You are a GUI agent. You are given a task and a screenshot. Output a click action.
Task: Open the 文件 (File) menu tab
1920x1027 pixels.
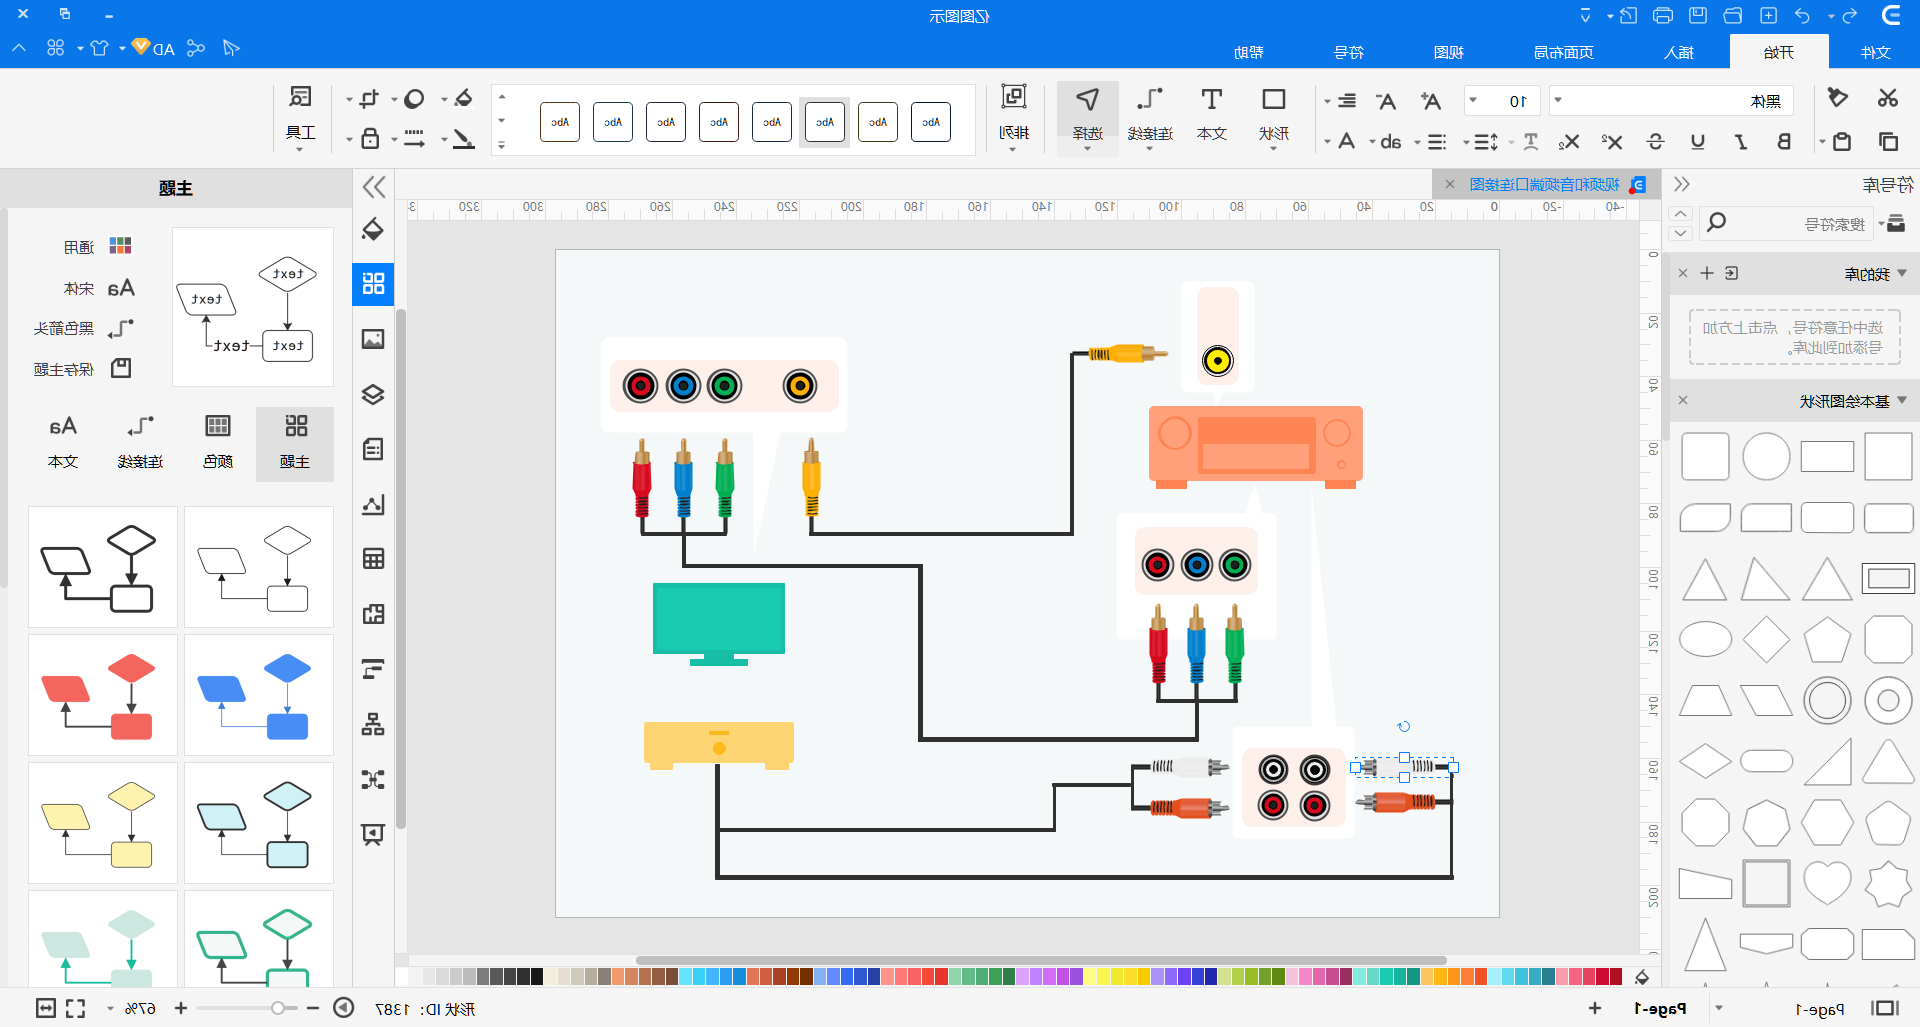(x=1875, y=52)
